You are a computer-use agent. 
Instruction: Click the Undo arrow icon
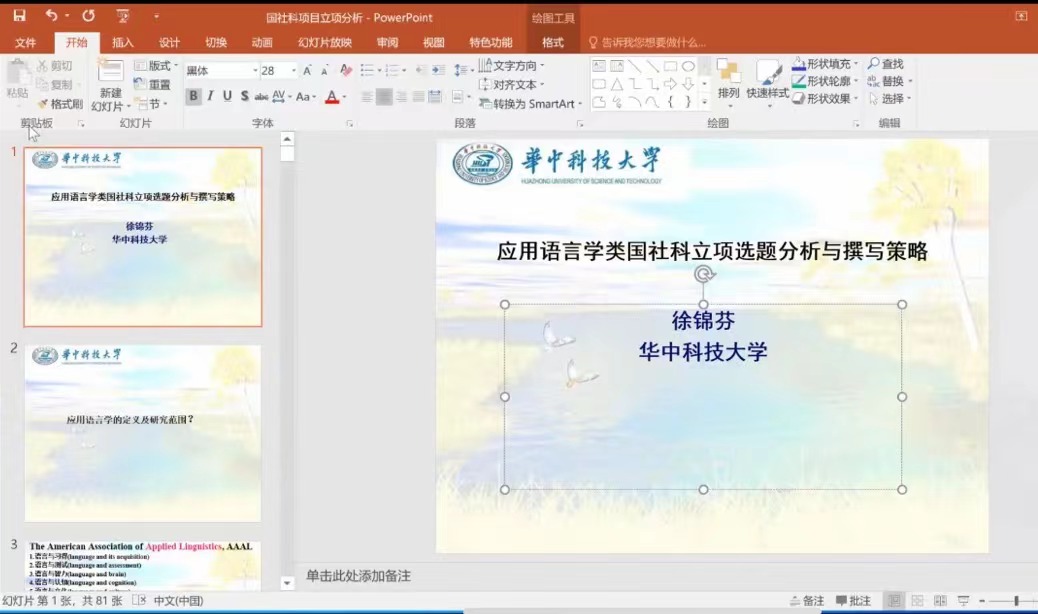[x=52, y=16]
